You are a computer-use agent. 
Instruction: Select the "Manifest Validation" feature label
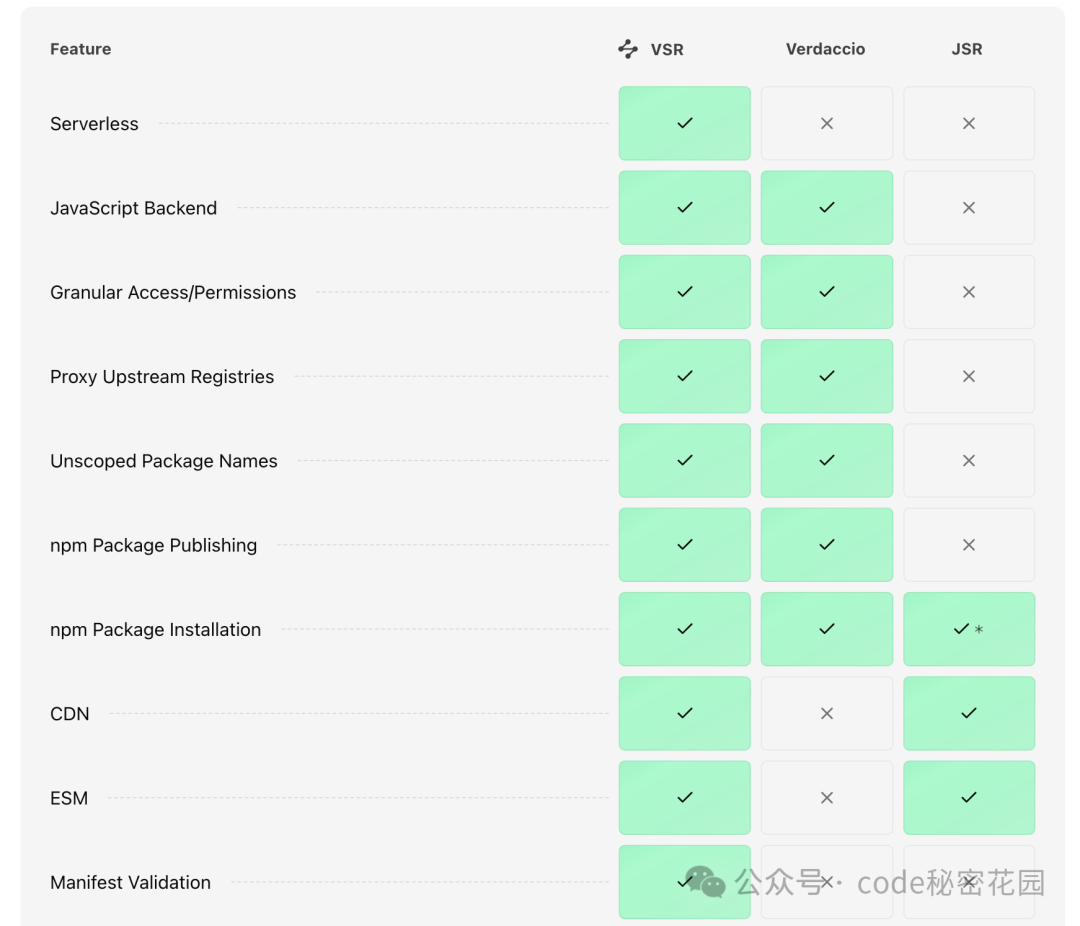pyautogui.click(x=130, y=883)
